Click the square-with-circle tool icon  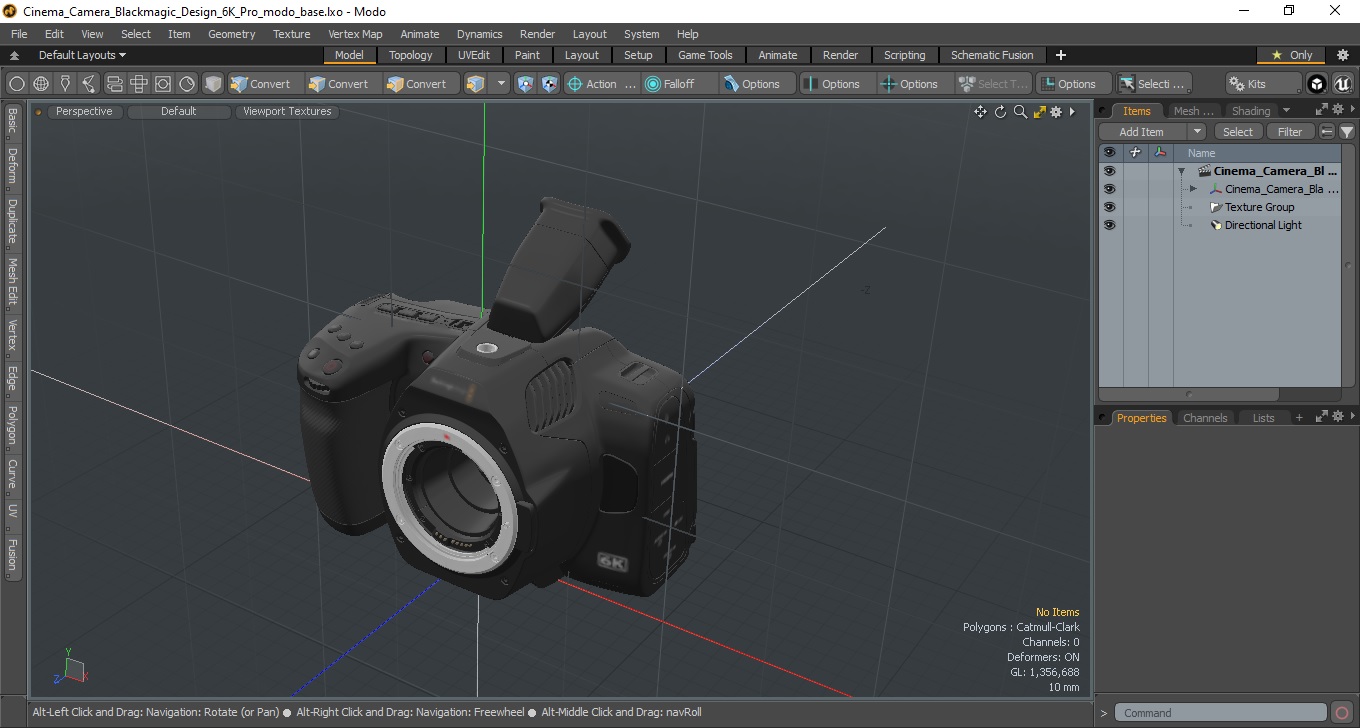[162, 84]
